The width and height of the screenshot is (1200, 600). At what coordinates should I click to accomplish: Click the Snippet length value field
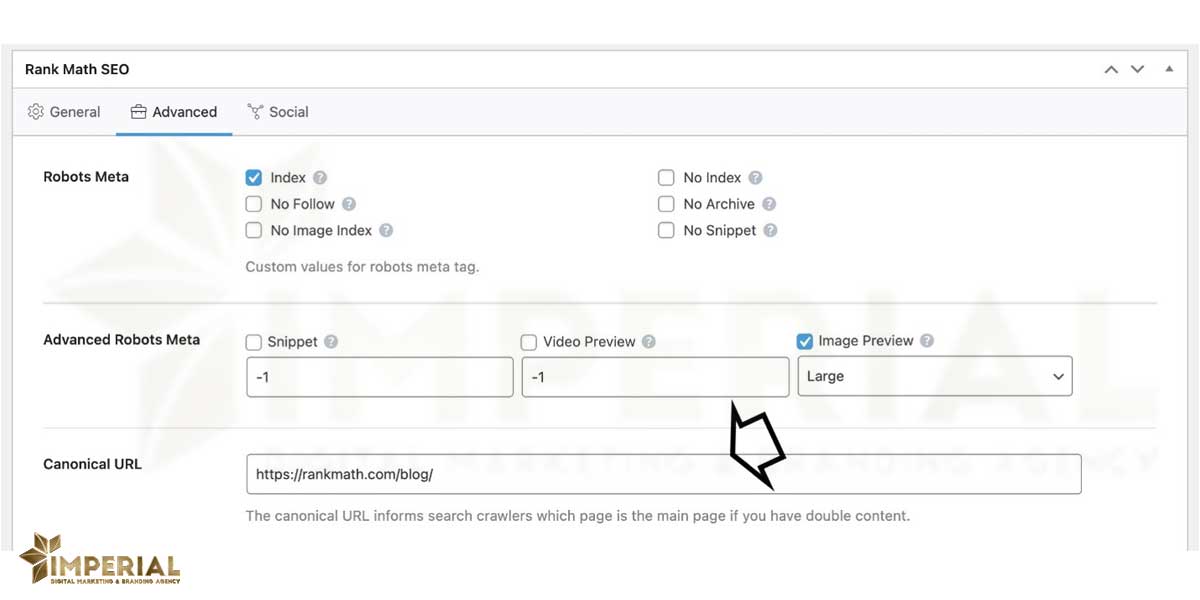point(379,377)
